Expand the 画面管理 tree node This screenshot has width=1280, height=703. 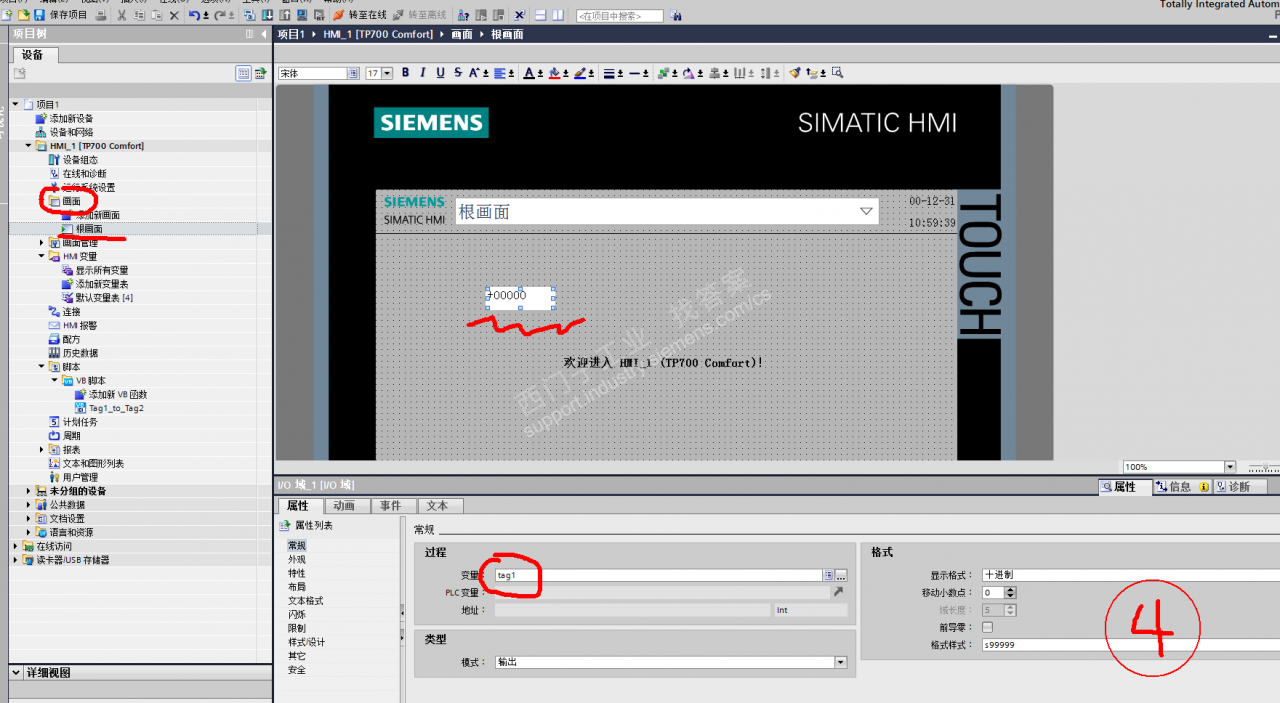[42, 243]
